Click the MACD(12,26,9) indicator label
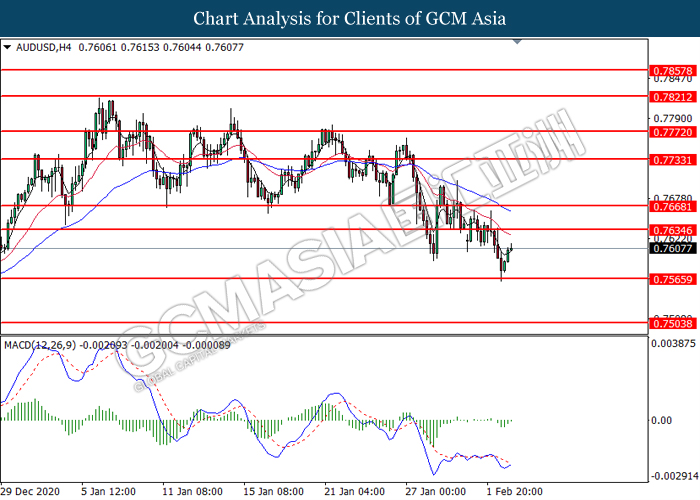Screen dimensions: 700x500 point(40,345)
